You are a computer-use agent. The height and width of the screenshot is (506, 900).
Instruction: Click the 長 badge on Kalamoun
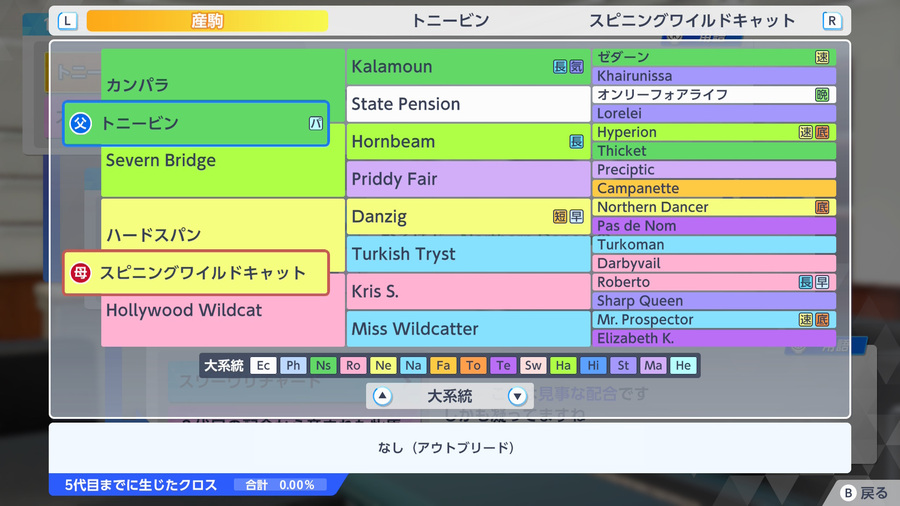(560, 67)
